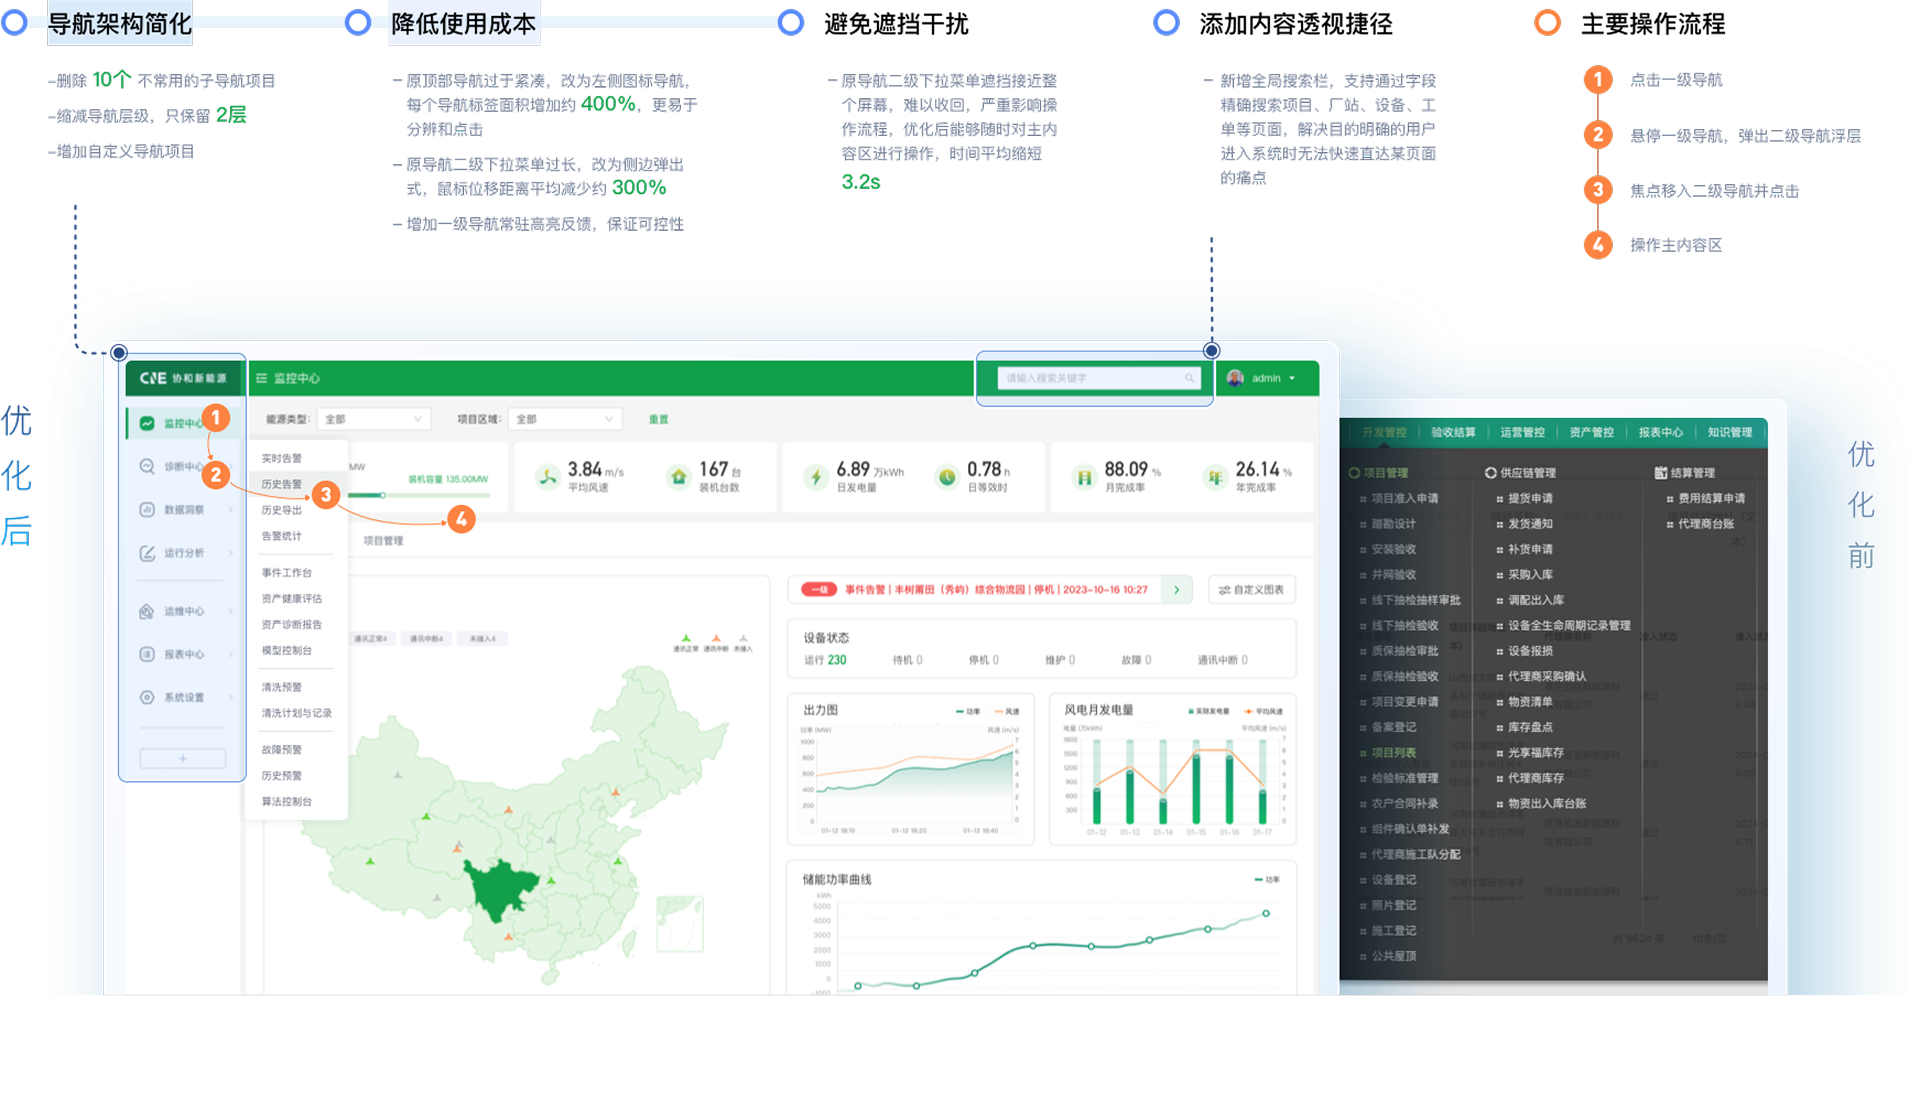
Task: Click the 资产管控 tab in old navigation
Action: (x=1591, y=432)
